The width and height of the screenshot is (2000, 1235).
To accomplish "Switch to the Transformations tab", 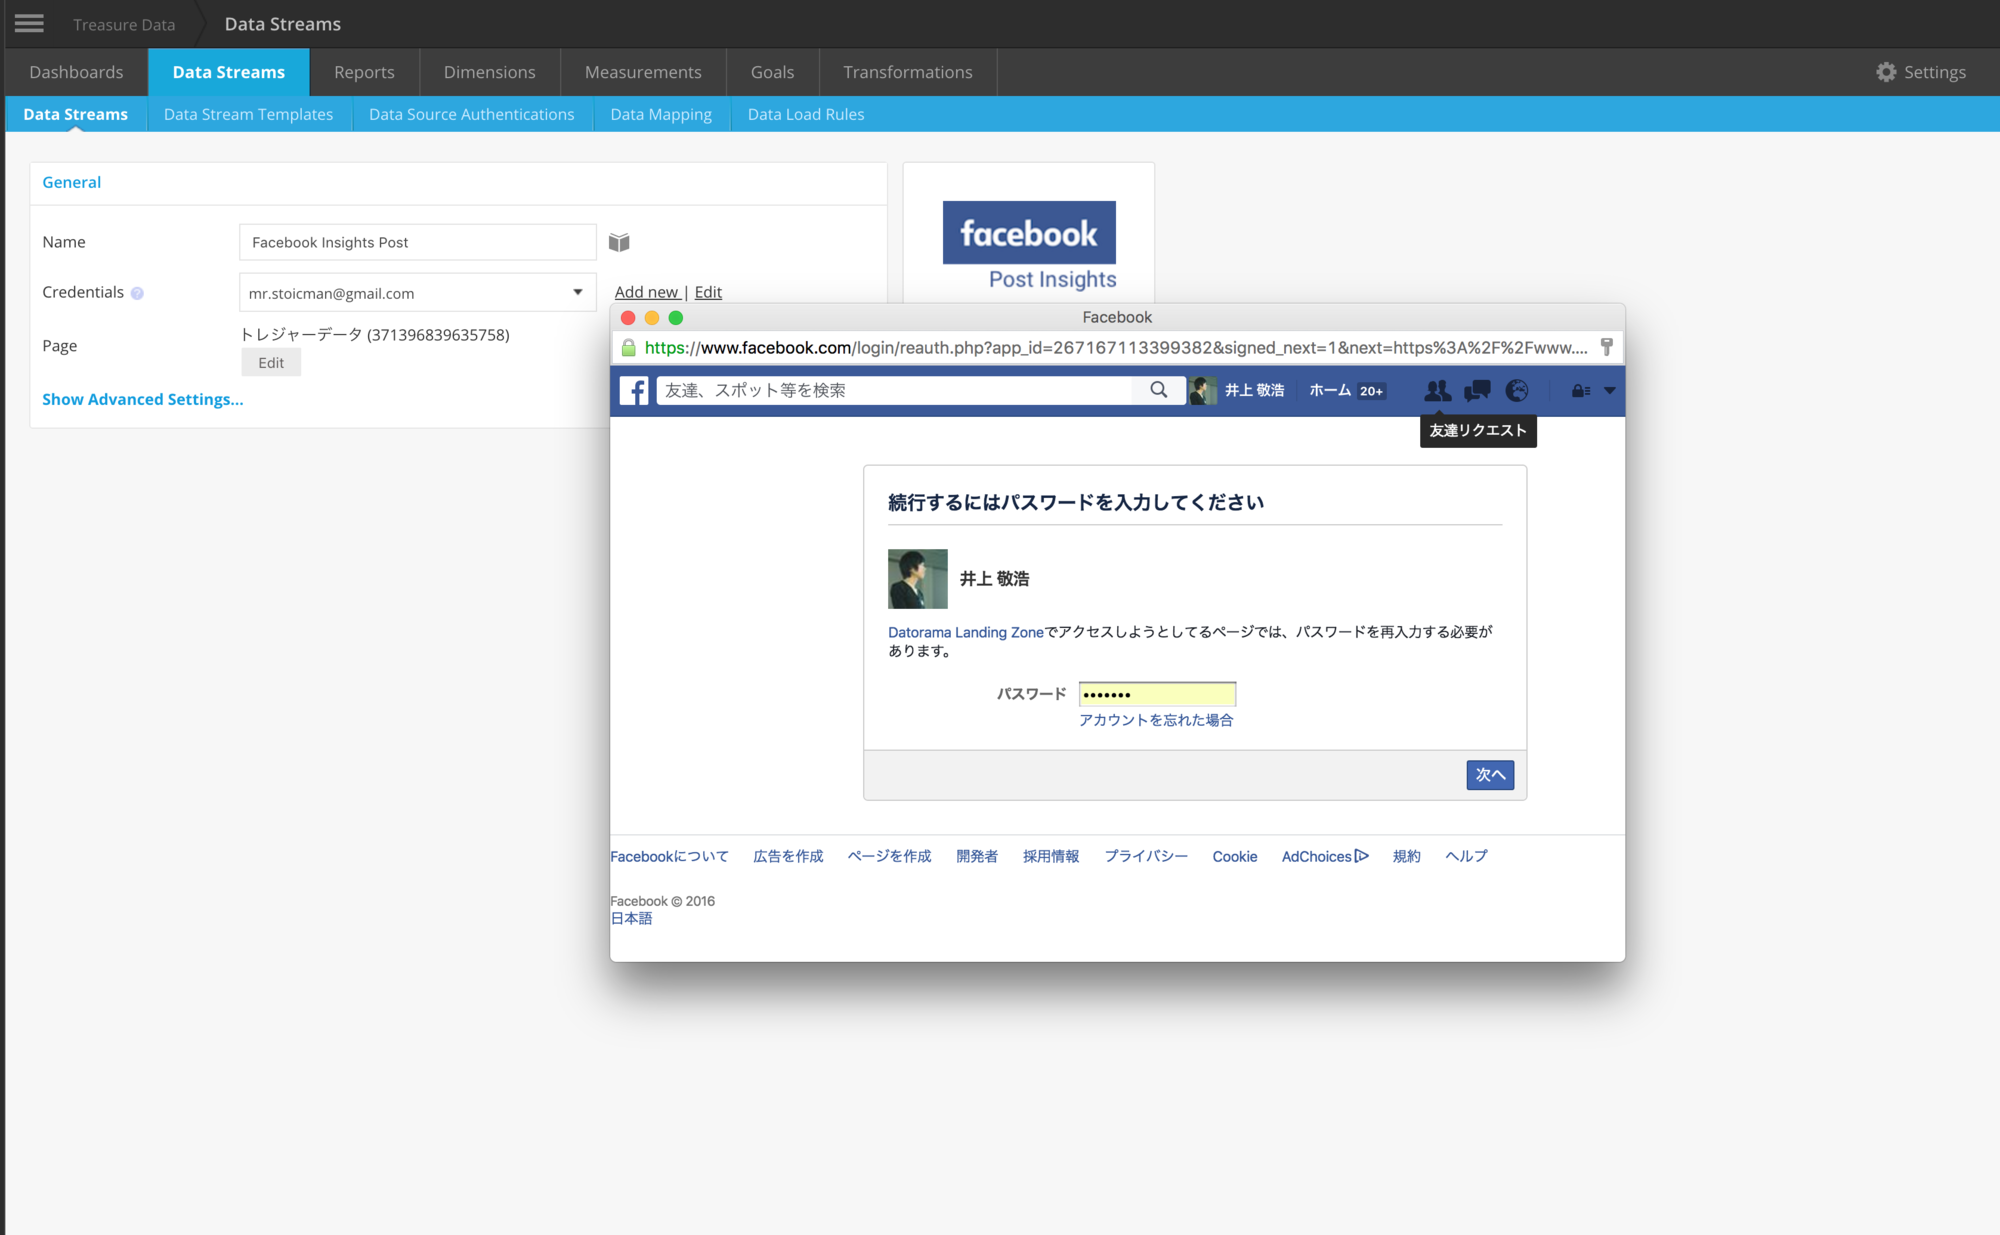I will [908, 72].
